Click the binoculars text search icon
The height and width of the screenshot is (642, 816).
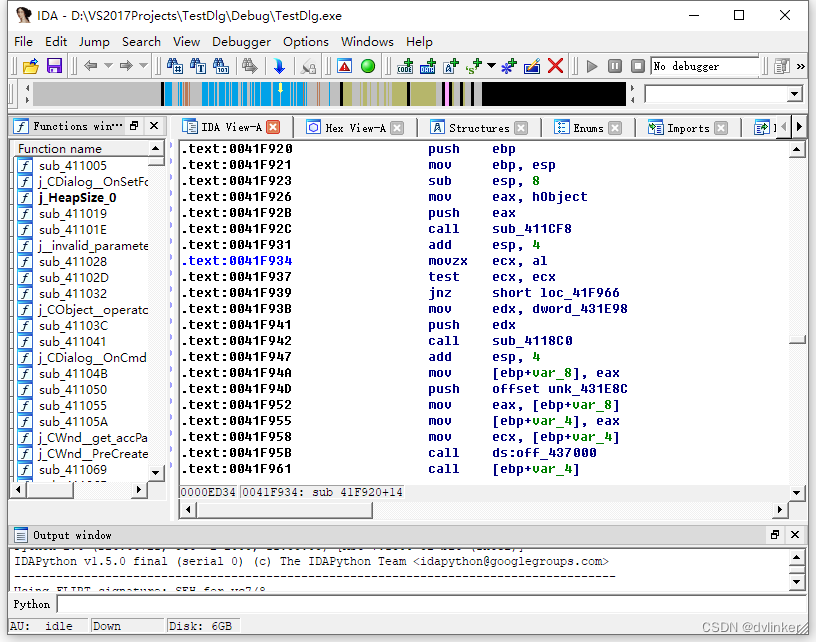pyautogui.click(x=198, y=66)
